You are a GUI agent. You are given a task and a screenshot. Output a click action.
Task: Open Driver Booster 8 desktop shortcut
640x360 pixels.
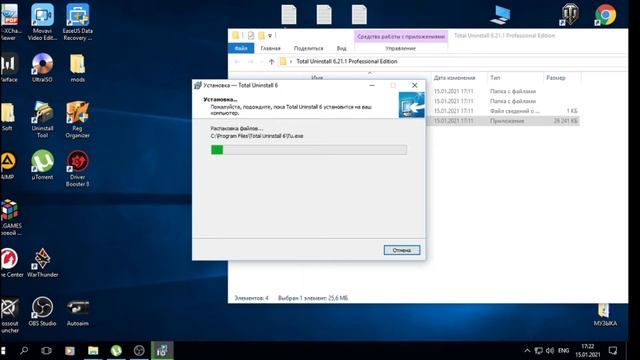pyautogui.click(x=78, y=168)
